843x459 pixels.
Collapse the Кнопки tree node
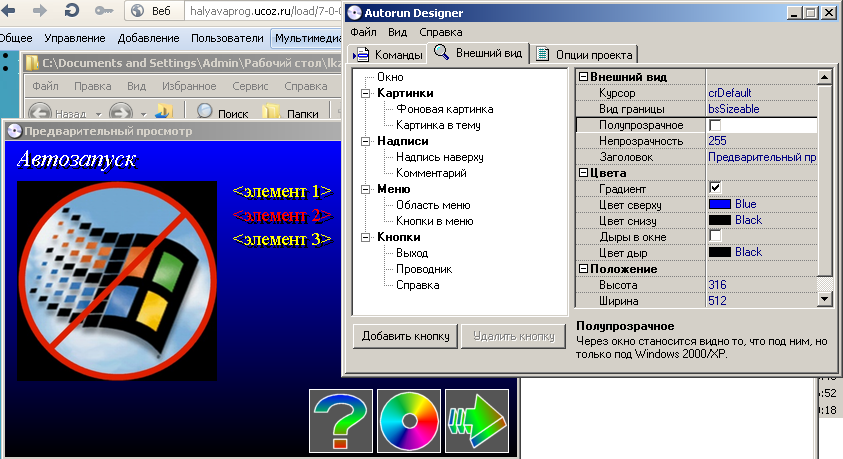pyautogui.click(x=366, y=237)
